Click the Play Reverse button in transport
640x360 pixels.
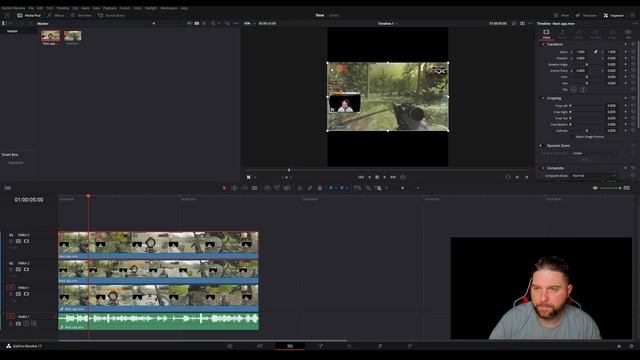(369, 177)
